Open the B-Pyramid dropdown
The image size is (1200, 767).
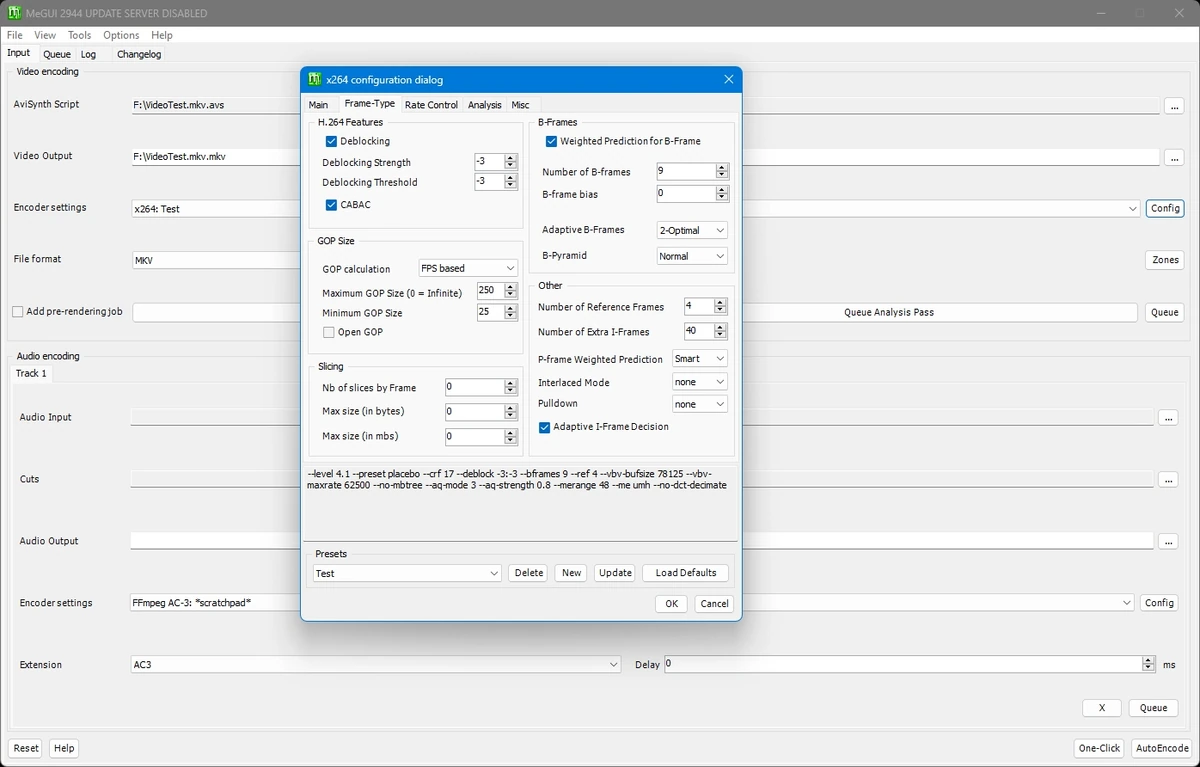pyautogui.click(x=692, y=256)
